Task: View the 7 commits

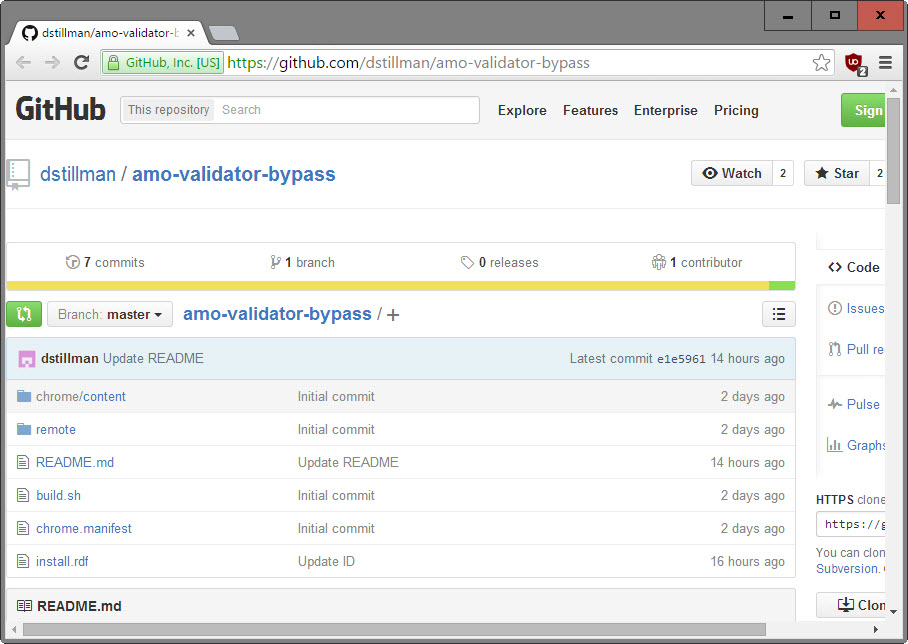Action: click(105, 262)
